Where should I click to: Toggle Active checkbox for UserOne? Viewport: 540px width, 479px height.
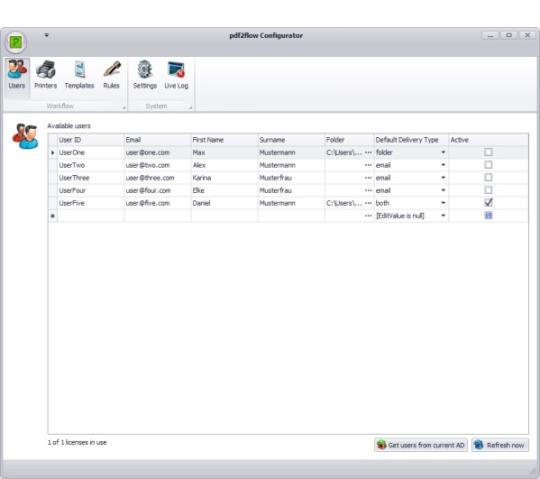coord(488,152)
